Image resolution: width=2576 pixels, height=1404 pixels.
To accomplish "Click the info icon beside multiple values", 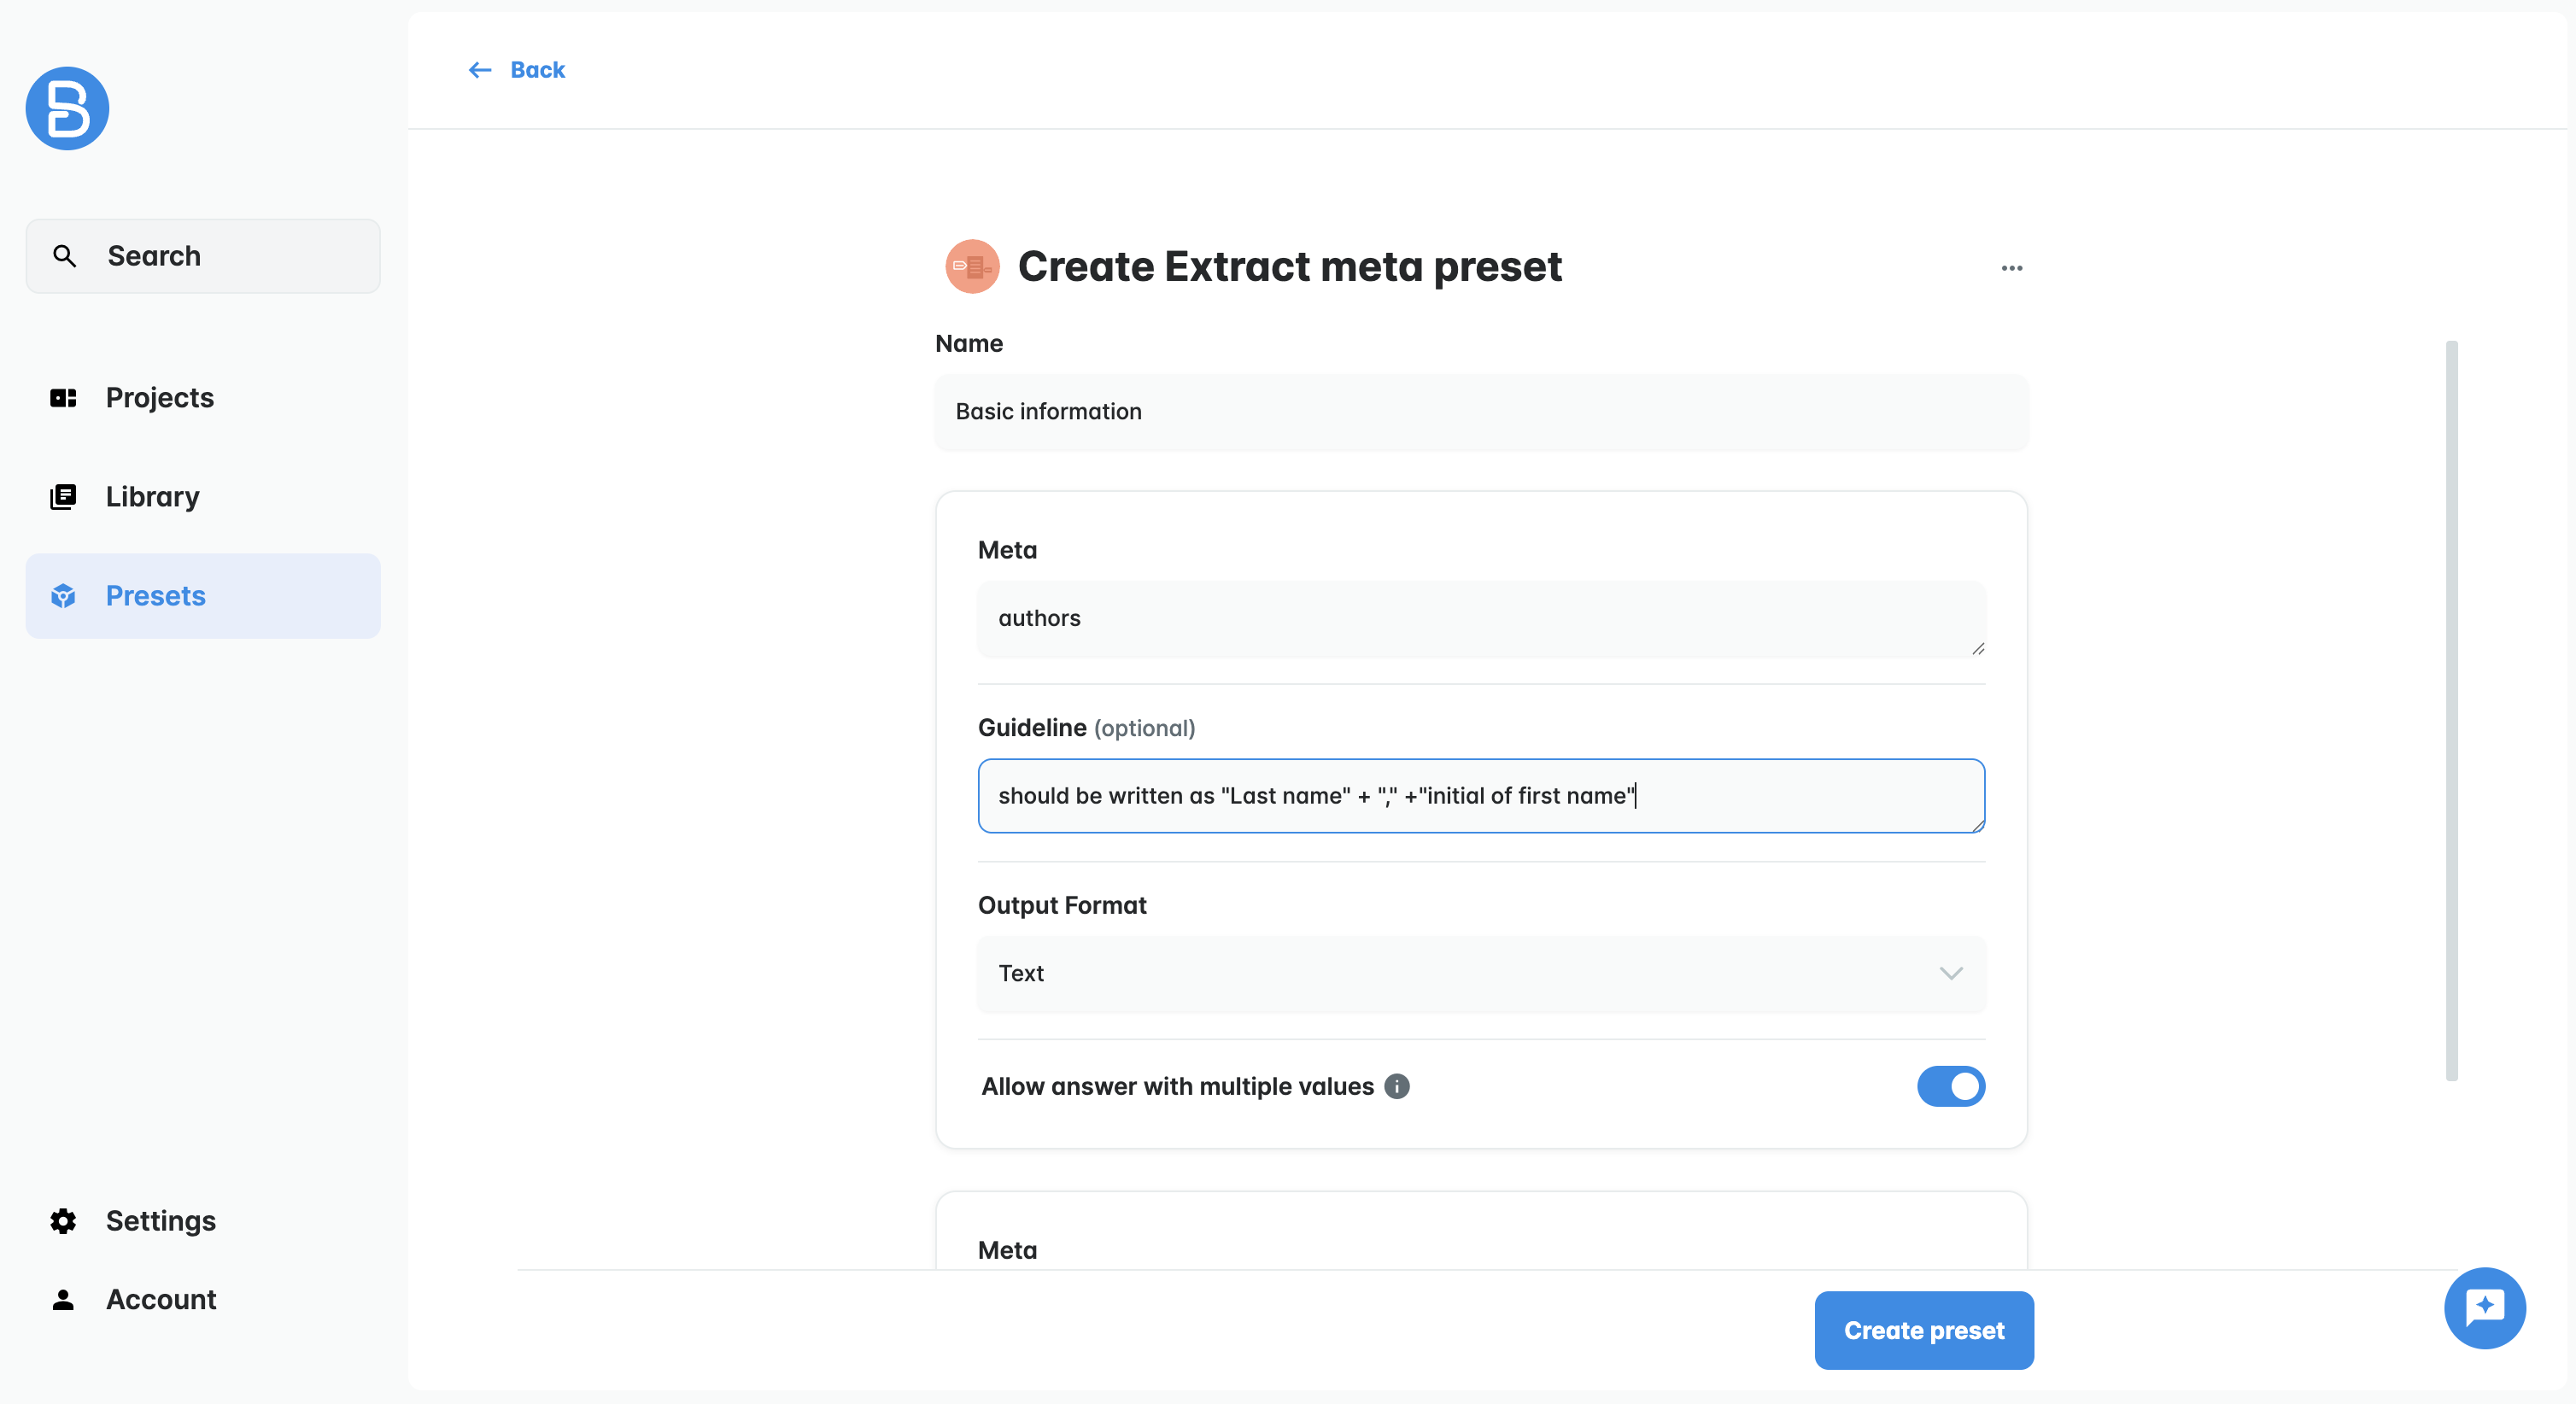I will (1397, 1086).
